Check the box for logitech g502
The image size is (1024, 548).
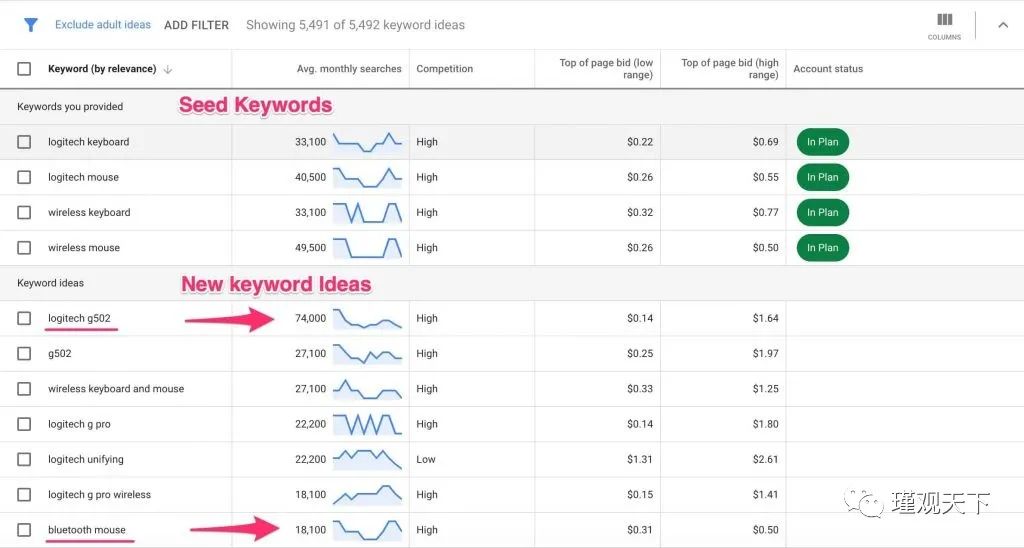[24, 319]
